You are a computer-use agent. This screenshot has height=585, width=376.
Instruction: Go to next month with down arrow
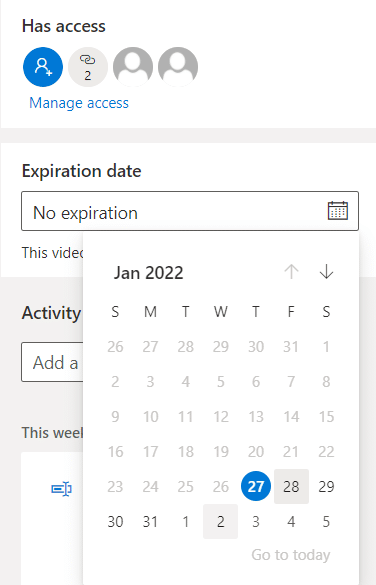[x=326, y=272]
